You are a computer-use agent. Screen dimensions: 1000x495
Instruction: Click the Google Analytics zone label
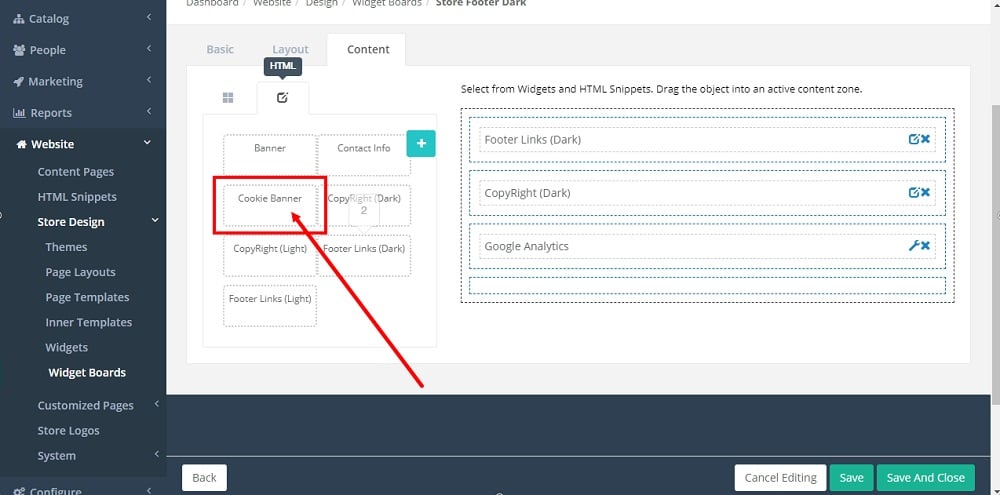pyautogui.click(x=526, y=246)
